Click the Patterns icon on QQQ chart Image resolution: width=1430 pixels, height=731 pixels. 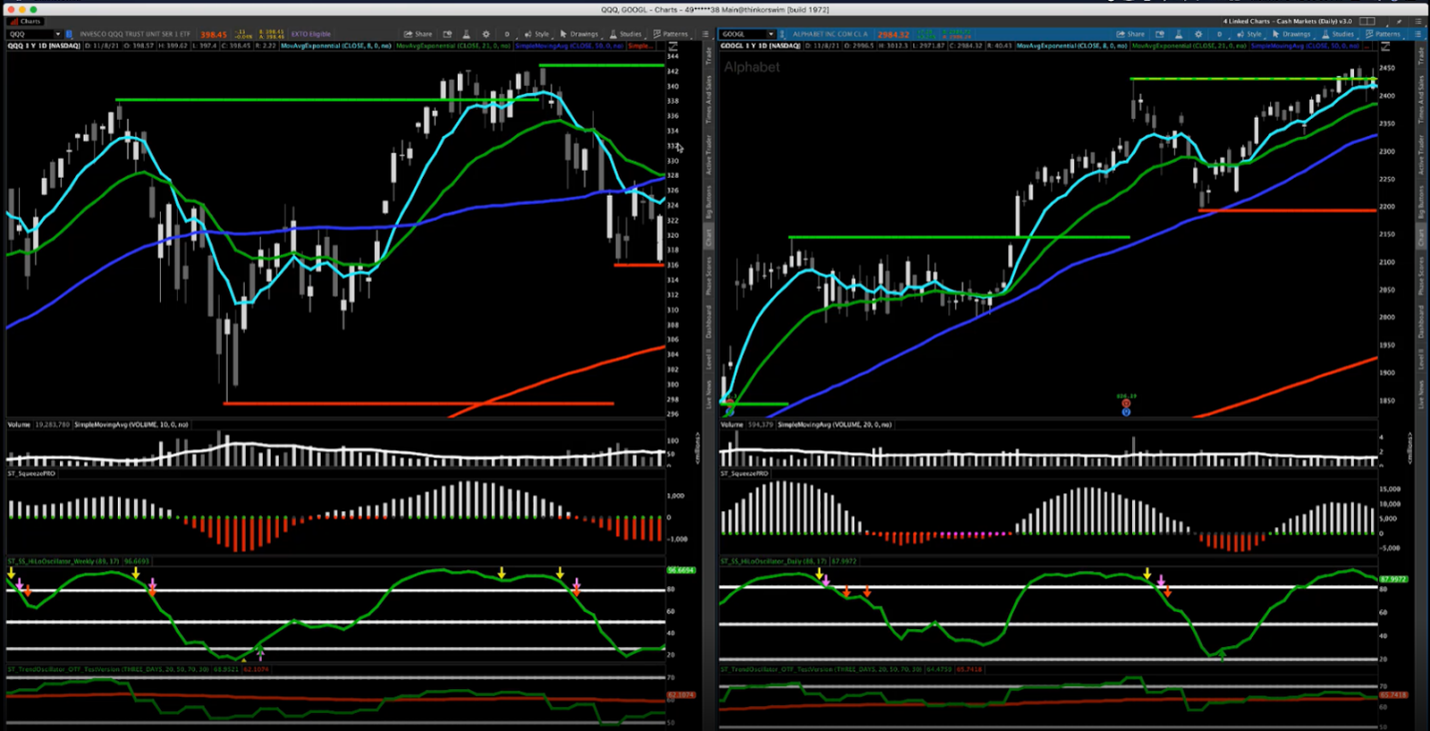pos(670,34)
